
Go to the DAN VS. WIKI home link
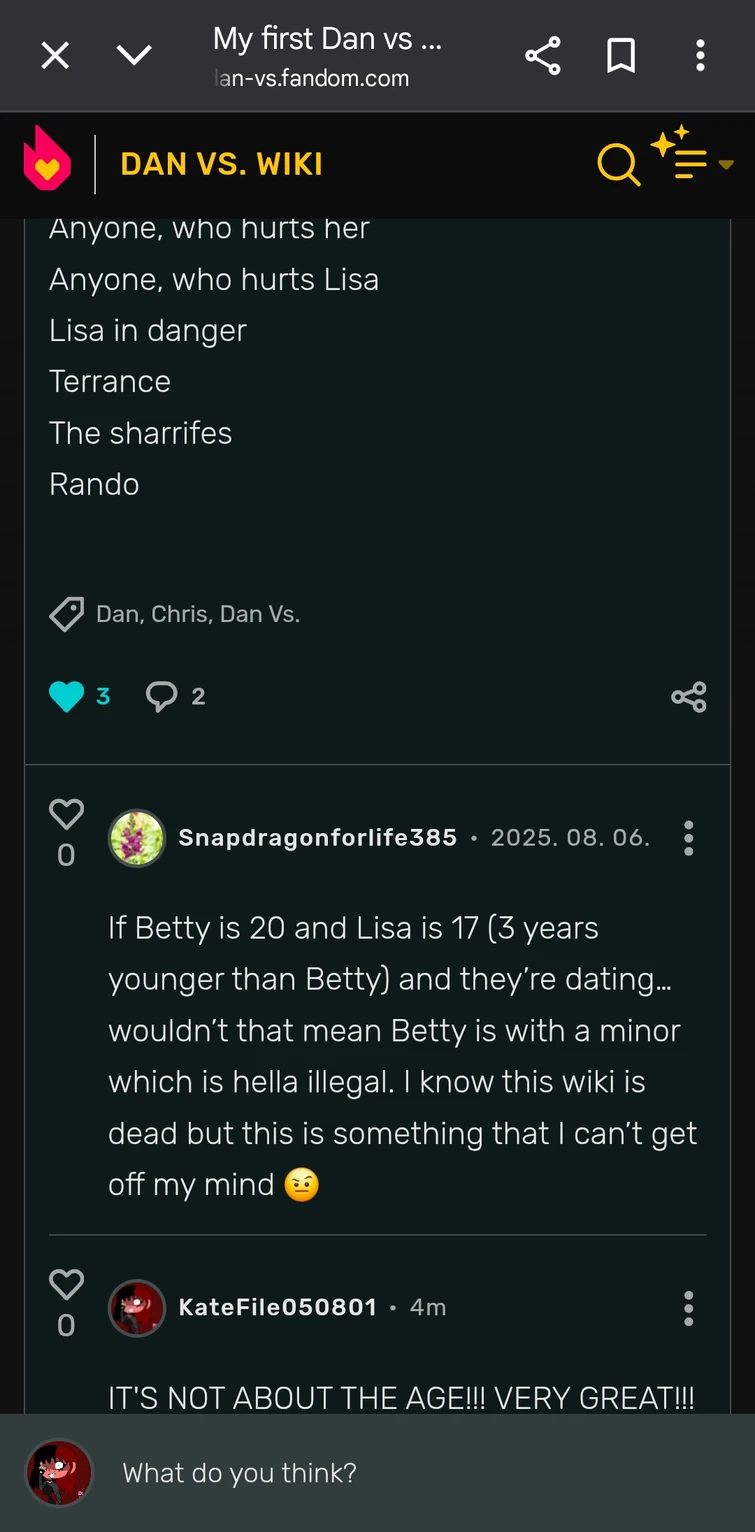(x=222, y=164)
